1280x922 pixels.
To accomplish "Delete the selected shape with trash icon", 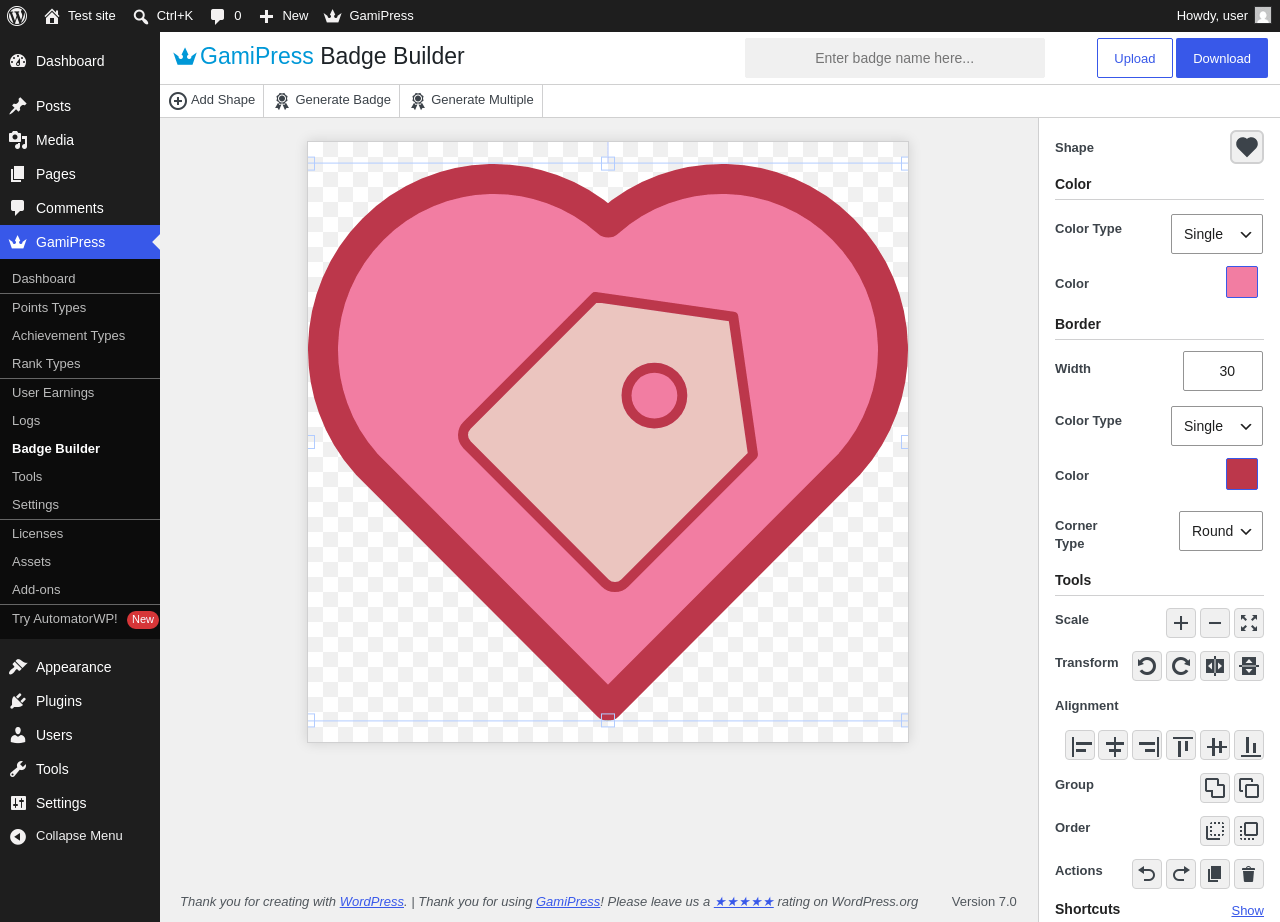I will pyautogui.click(x=1249, y=874).
